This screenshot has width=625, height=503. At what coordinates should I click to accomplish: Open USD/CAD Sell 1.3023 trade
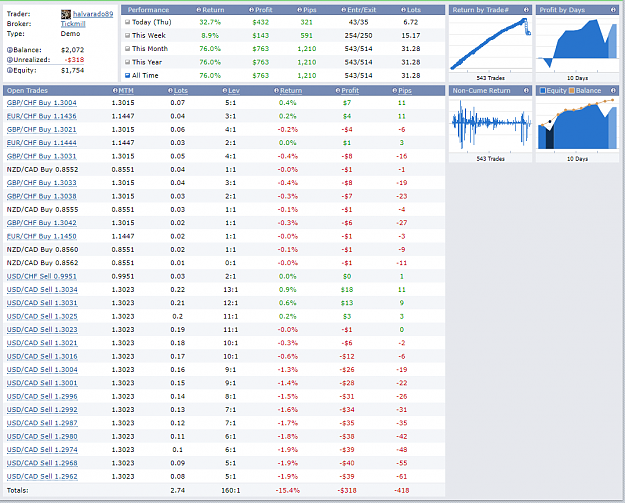click(x=42, y=330)
